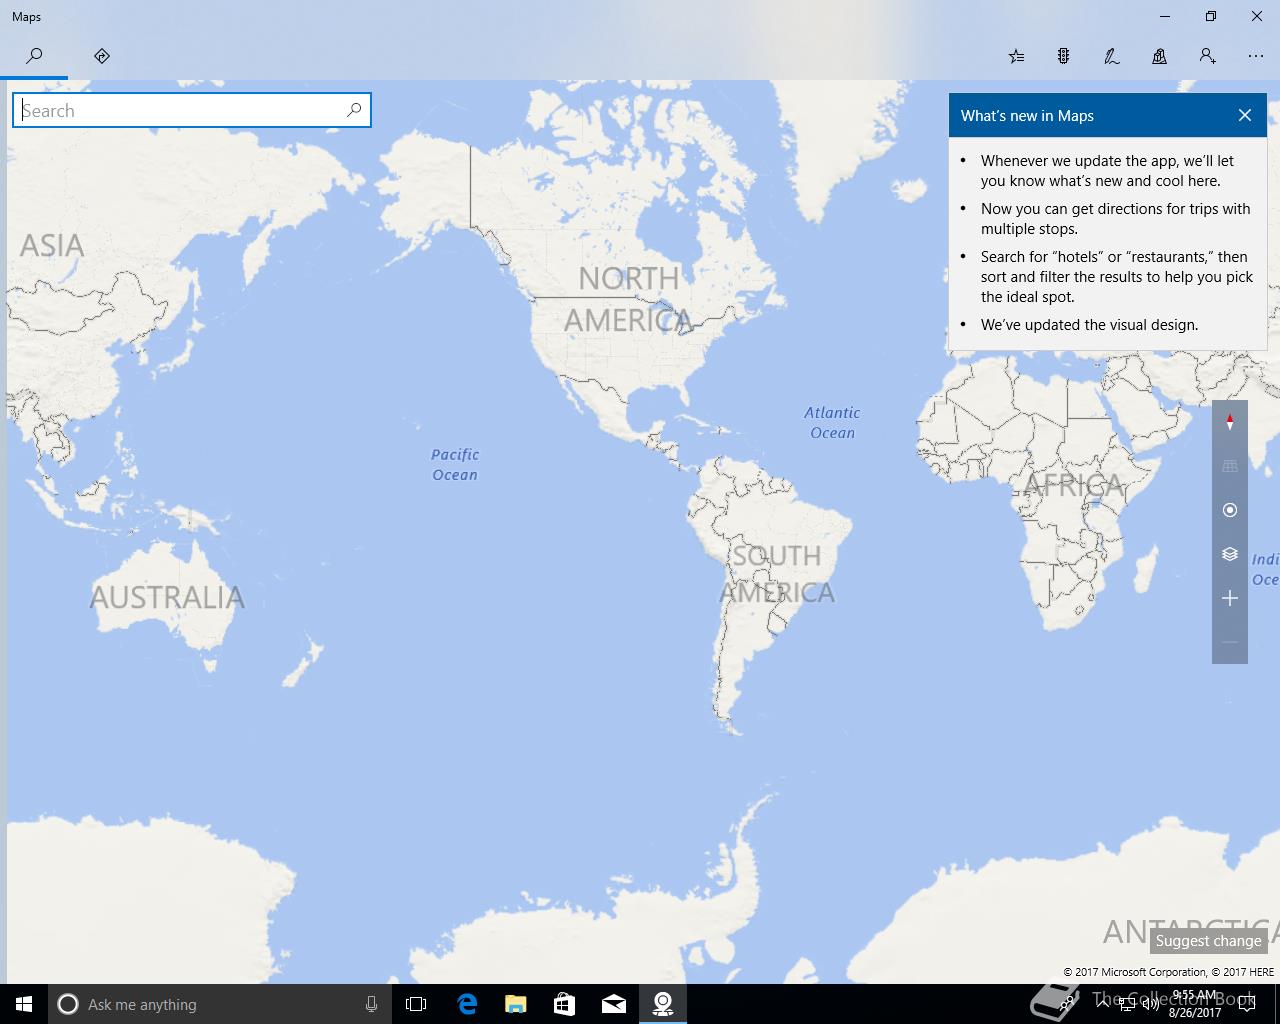
Task: Click the Suggest change button
Action: [x=1208, y=941]
